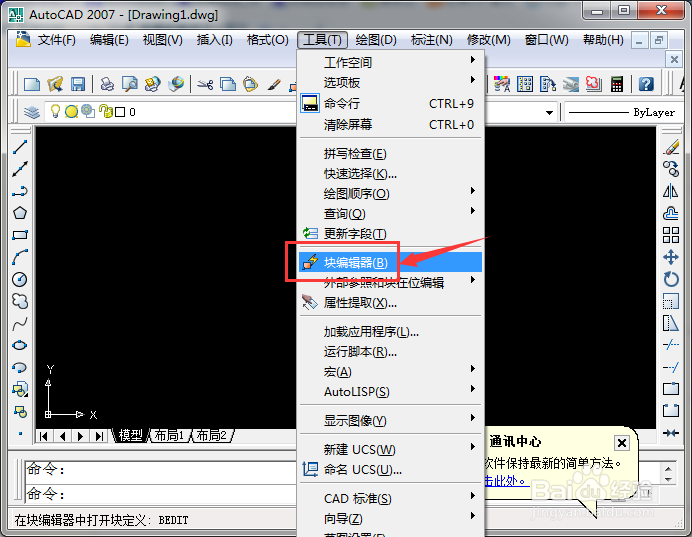Select the Polyline tool
The image size is (692, 537).
point(19,191)
